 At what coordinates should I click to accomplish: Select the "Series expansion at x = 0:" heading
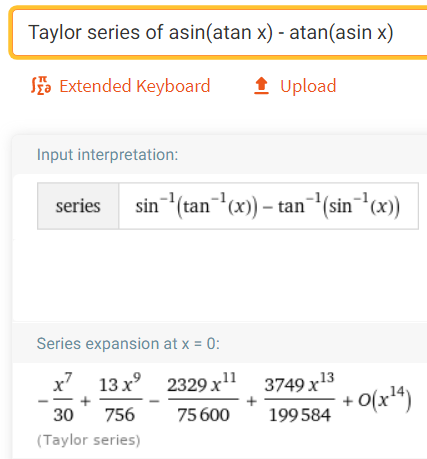point(128,344)
